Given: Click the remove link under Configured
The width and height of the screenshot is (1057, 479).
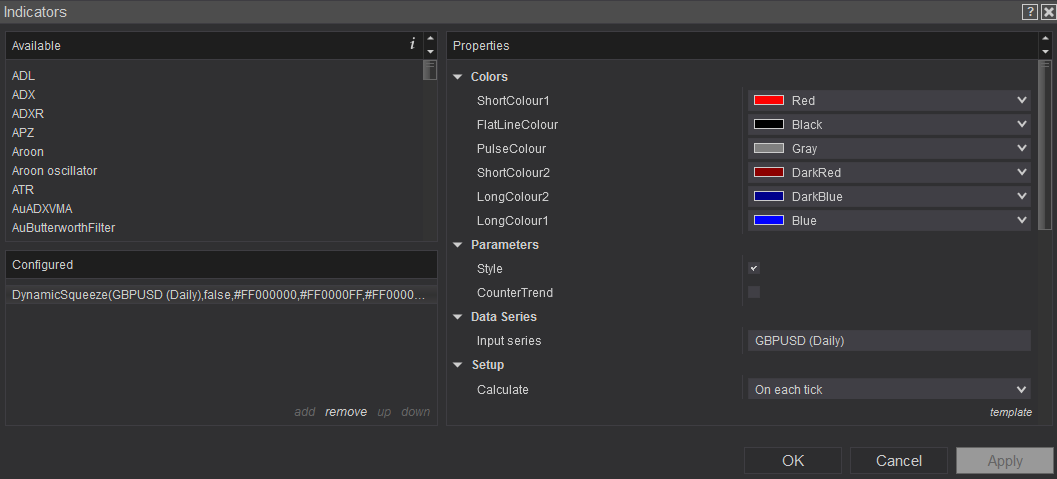Looking at the screenshot, I should (345, 412).
